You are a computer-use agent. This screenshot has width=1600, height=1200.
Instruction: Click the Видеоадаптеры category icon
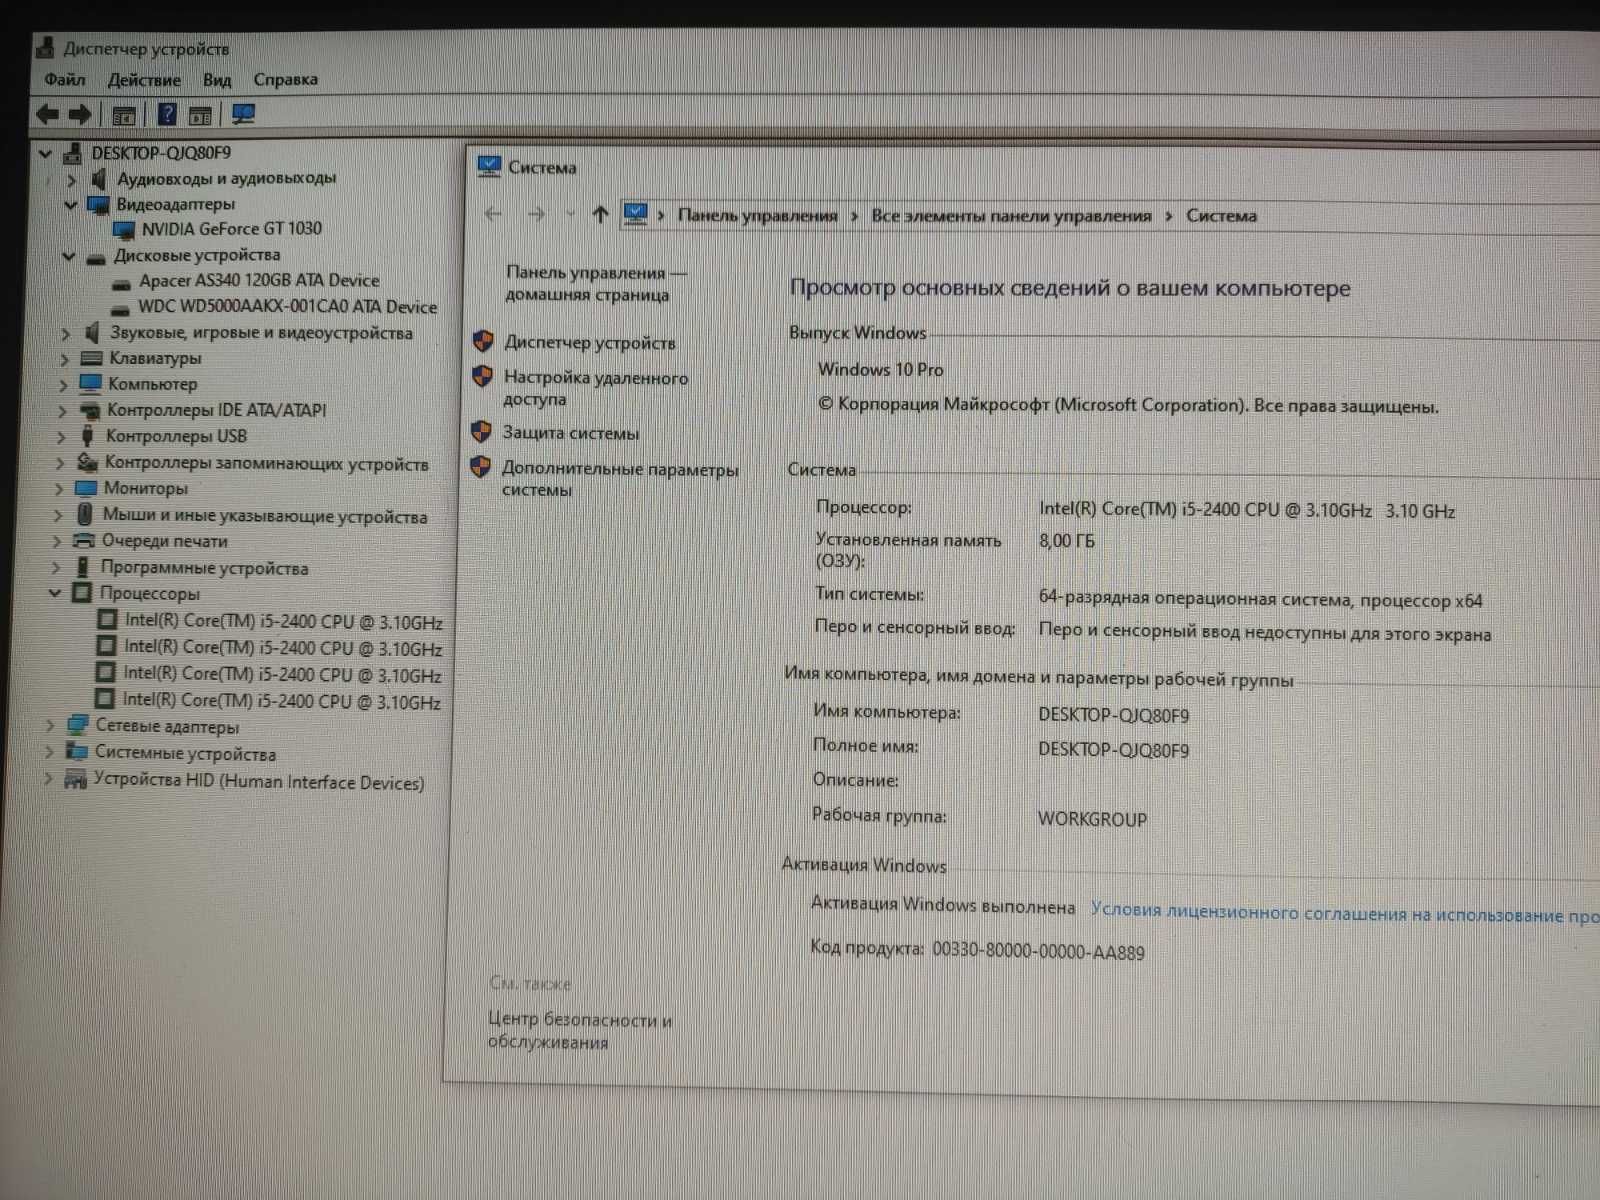coord(98,205)
